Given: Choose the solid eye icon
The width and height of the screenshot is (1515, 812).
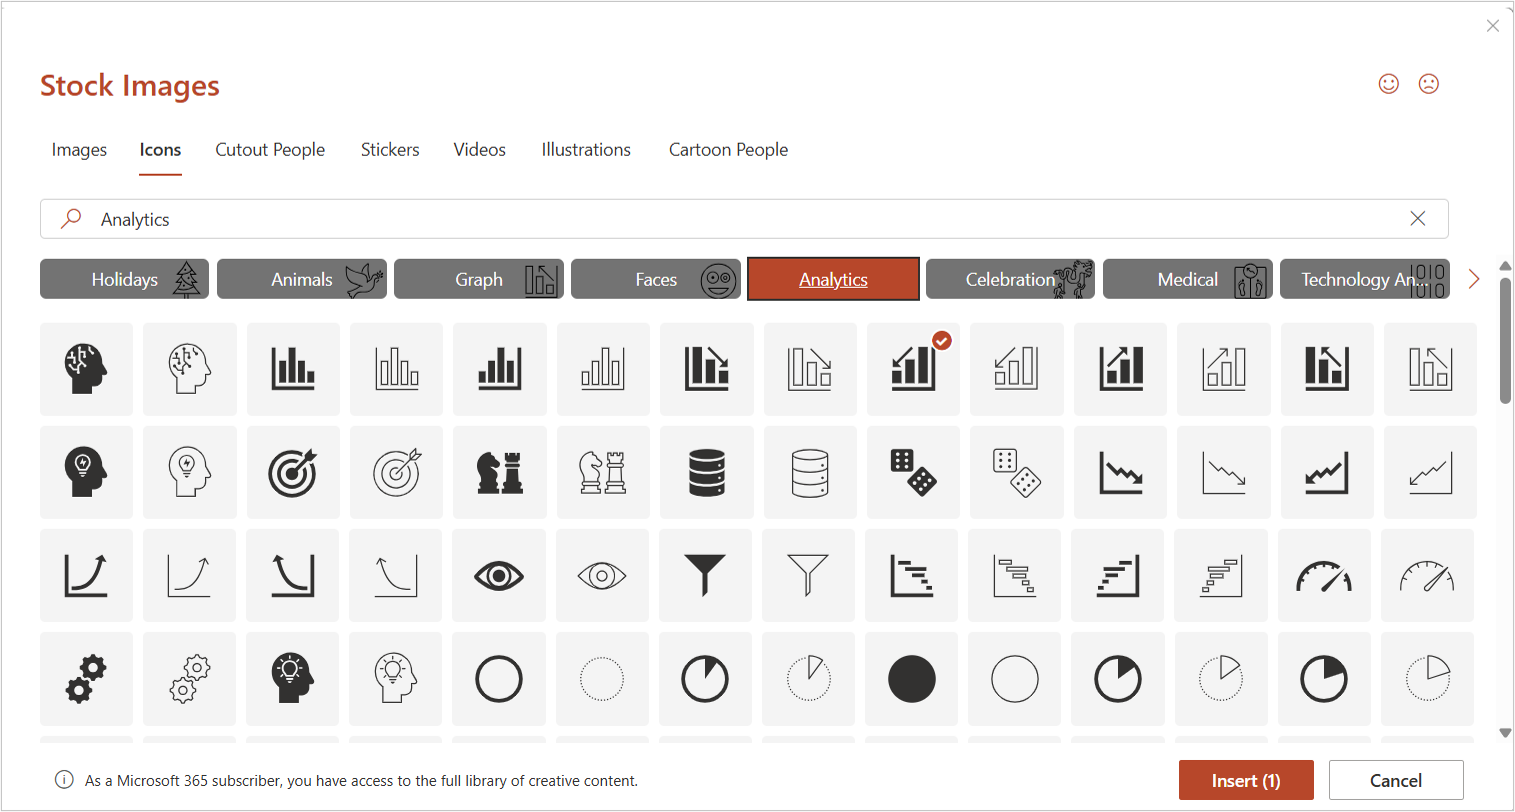Looking at the screenshot, I should click(x=499, y=575).
